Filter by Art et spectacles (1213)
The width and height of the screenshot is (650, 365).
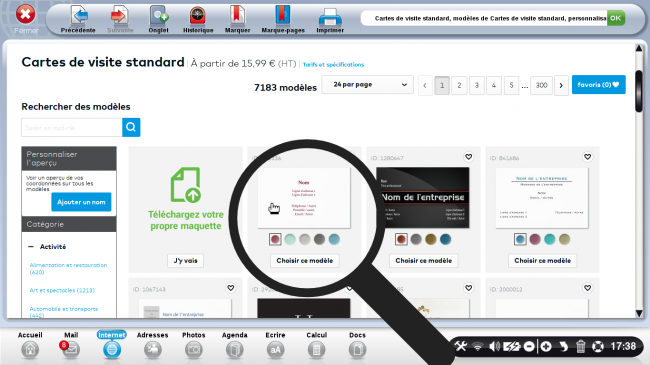click(x=62, y=290)
